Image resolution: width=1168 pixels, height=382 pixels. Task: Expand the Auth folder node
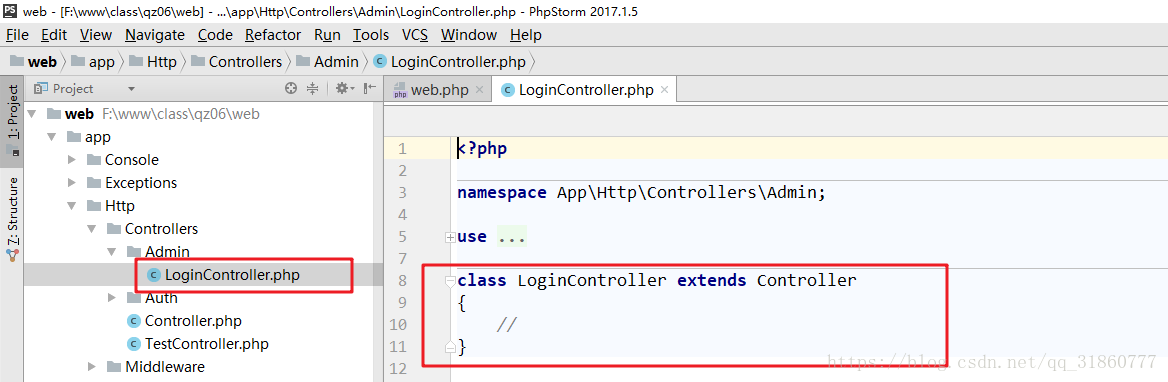click(x=112, y=298)
